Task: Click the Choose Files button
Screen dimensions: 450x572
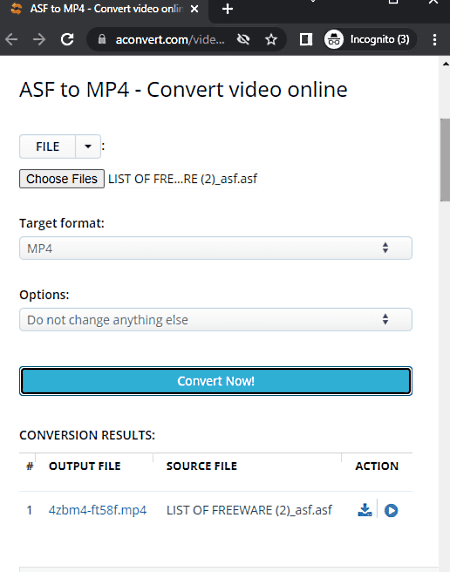Action: coord(62,179)
